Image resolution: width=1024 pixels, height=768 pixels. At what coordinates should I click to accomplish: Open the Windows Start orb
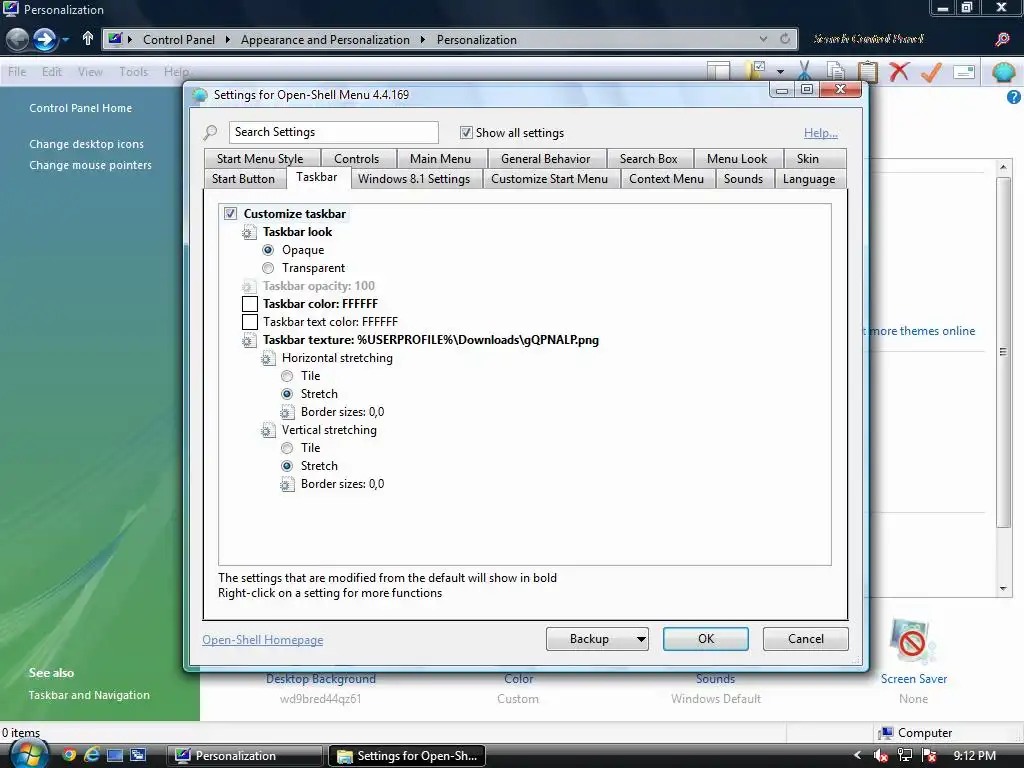(x=27, y=754)
